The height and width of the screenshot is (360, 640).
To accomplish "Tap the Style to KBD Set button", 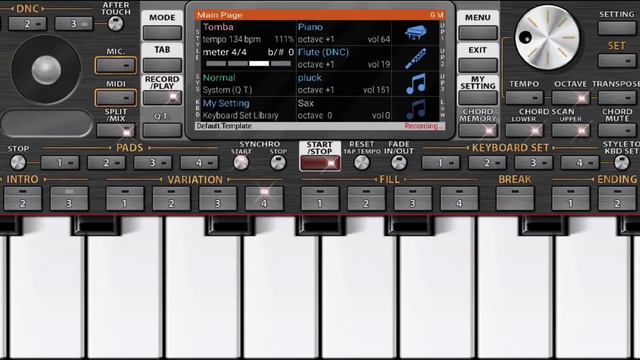I will (x=622, y=163).
